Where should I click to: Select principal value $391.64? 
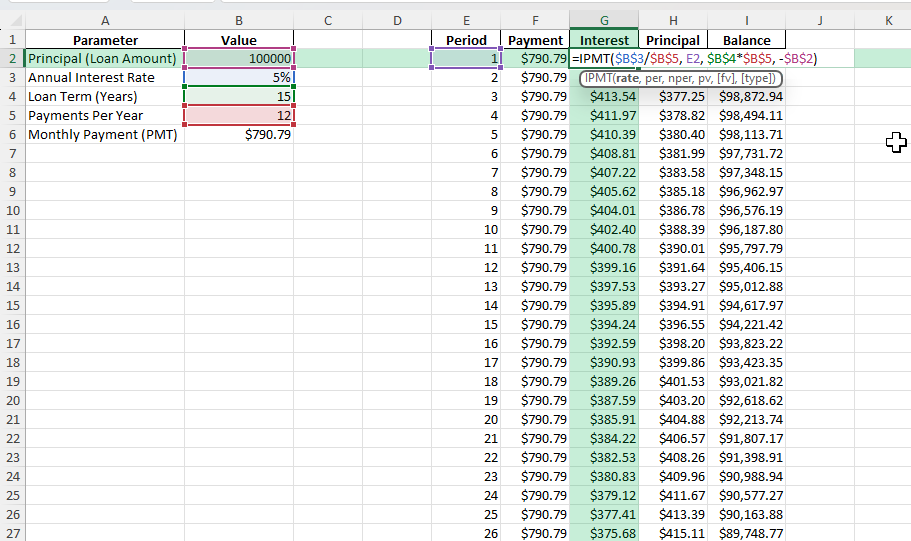tap(673, 267)
